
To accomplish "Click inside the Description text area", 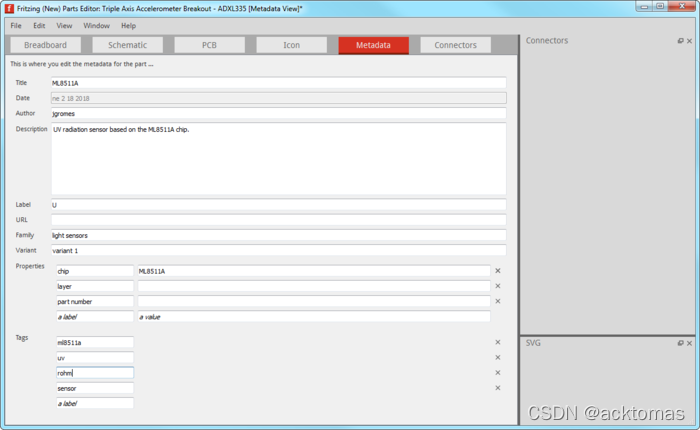I will click(279, 159).
